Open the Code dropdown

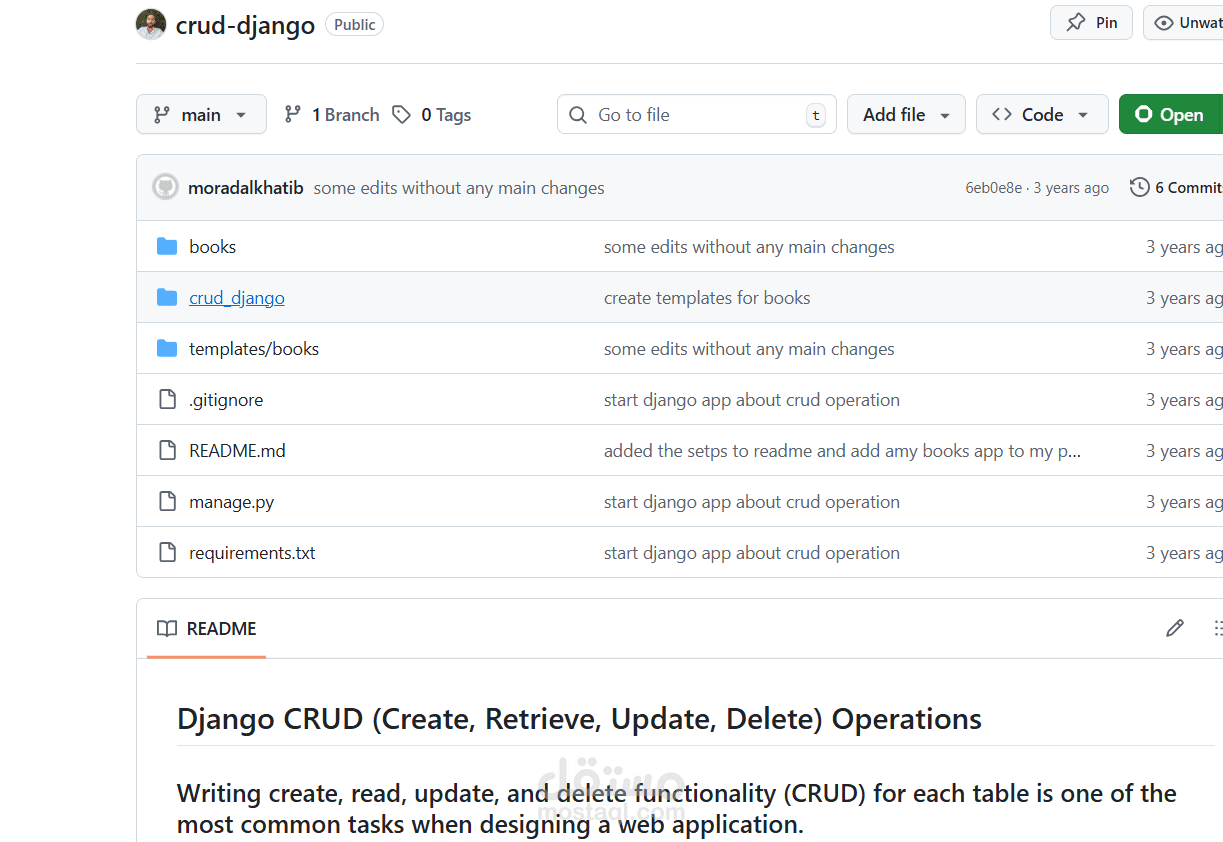point(1041,114)
